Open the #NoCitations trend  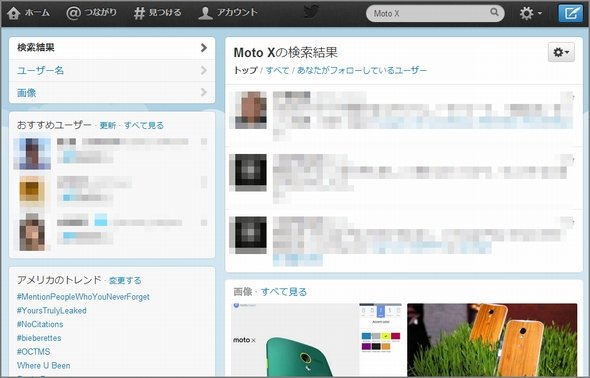[40, 324]
